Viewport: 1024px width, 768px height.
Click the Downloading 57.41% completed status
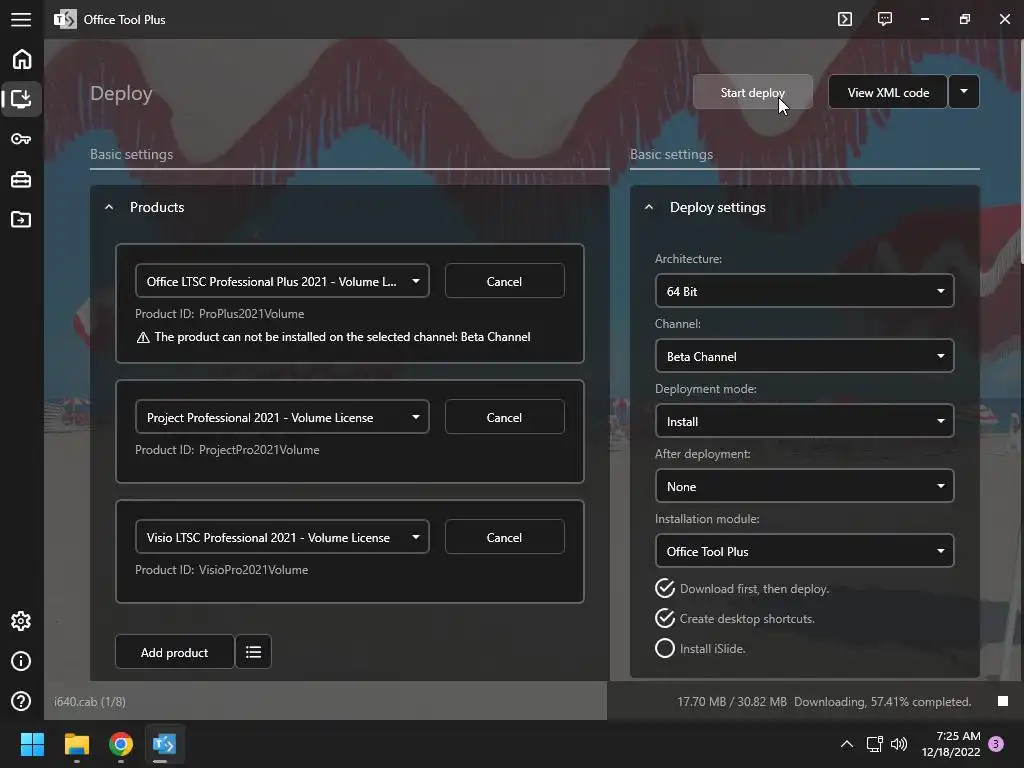(x=882, y=701)
